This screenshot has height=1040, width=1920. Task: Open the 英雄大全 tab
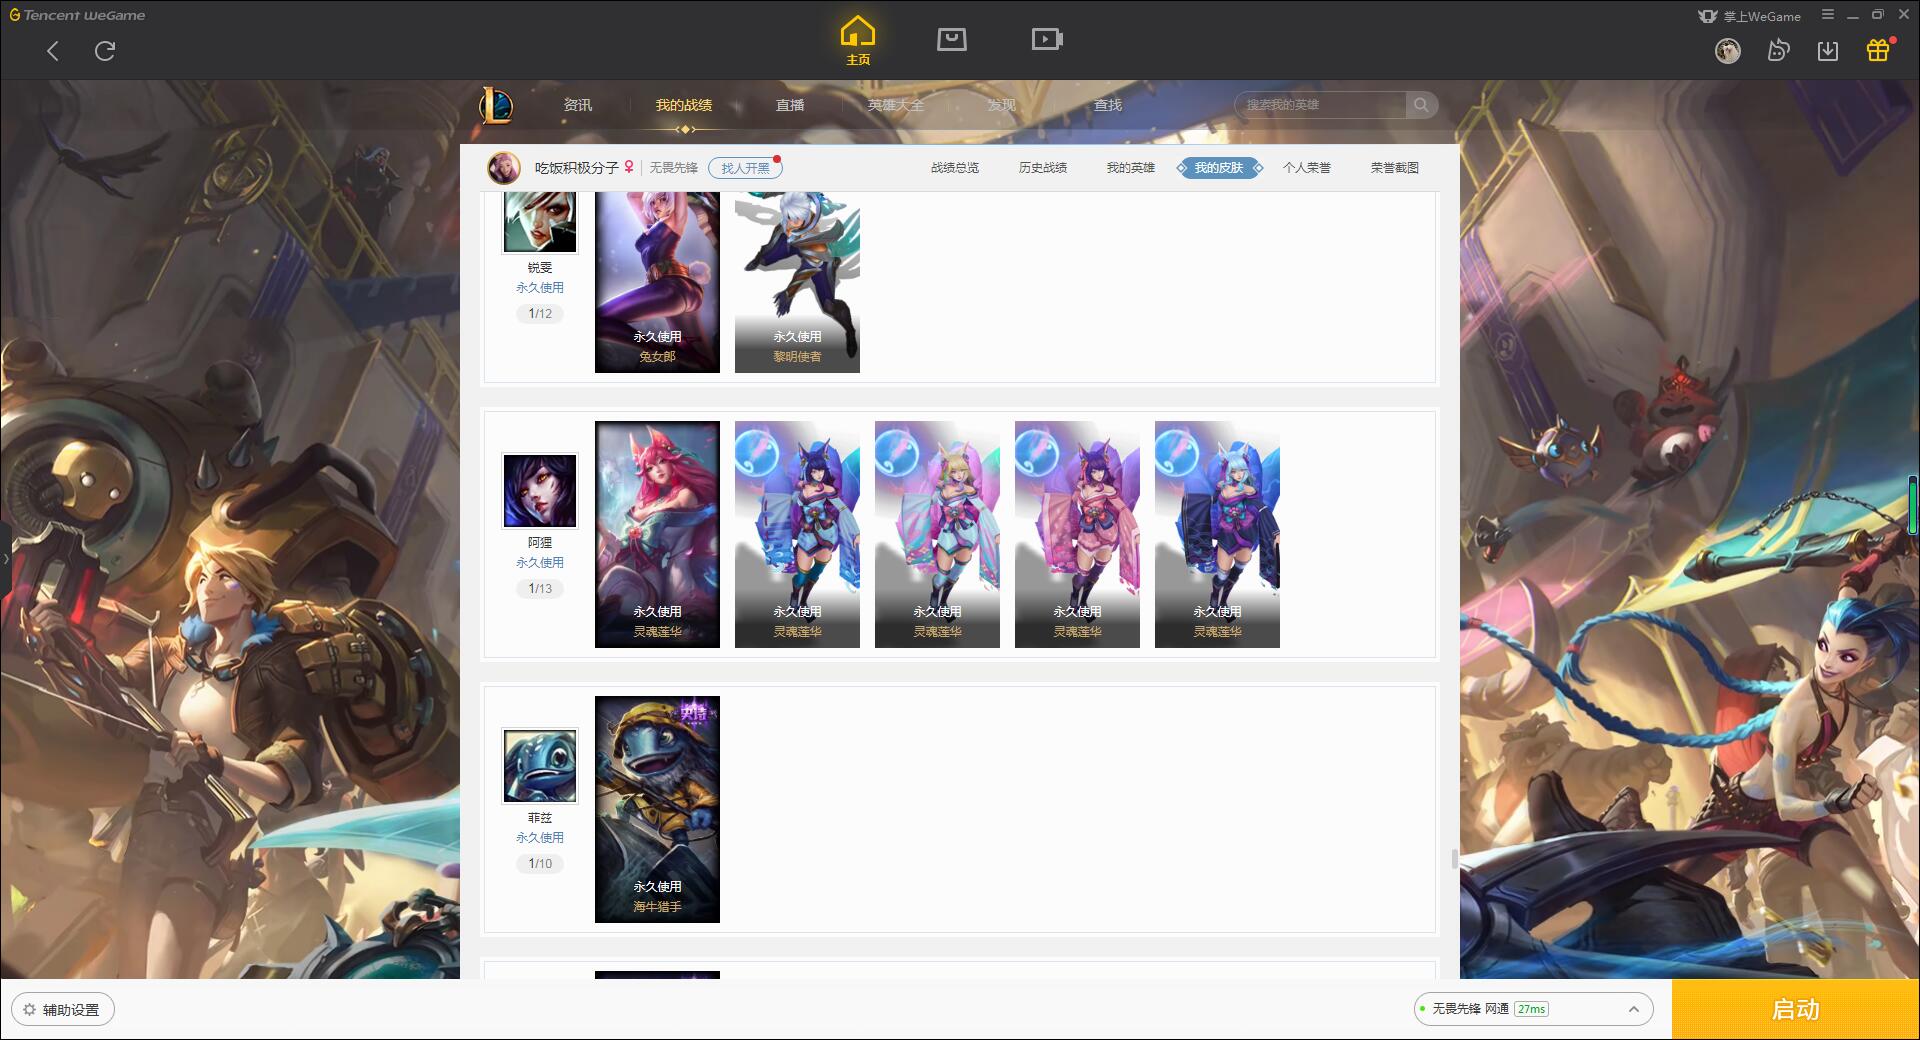tap(896, 105)
